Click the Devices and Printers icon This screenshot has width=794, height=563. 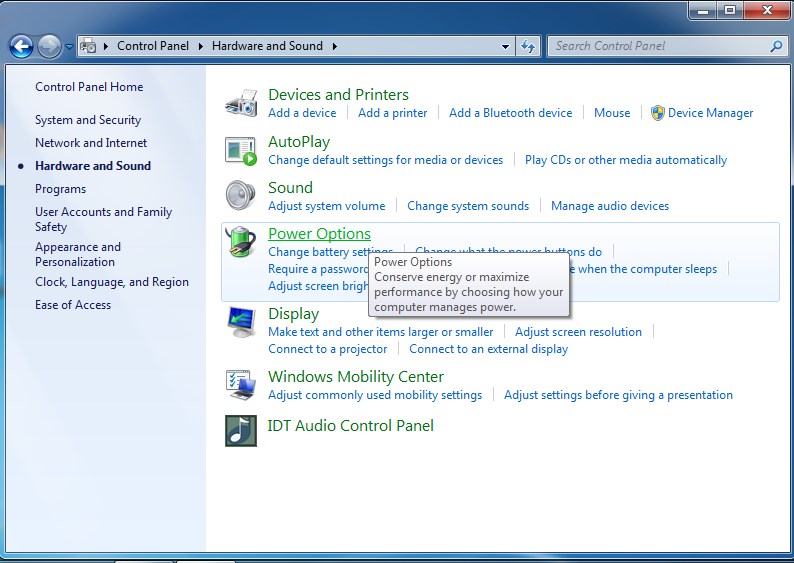click(241, 103)
